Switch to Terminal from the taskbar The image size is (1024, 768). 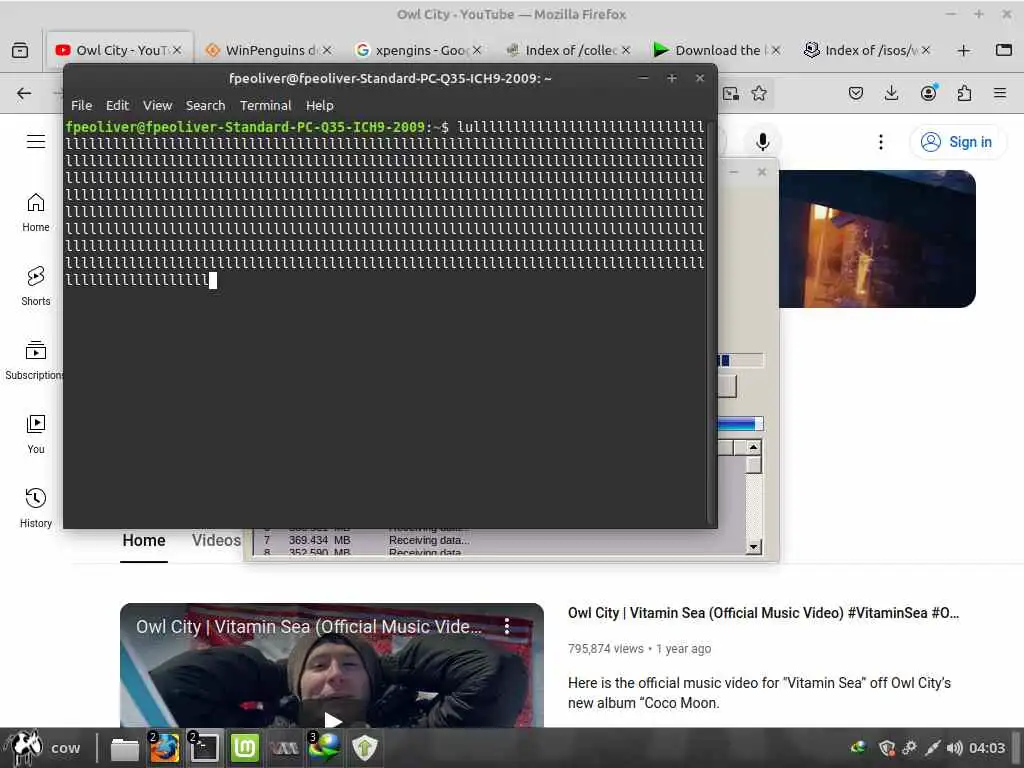[204, 748]
